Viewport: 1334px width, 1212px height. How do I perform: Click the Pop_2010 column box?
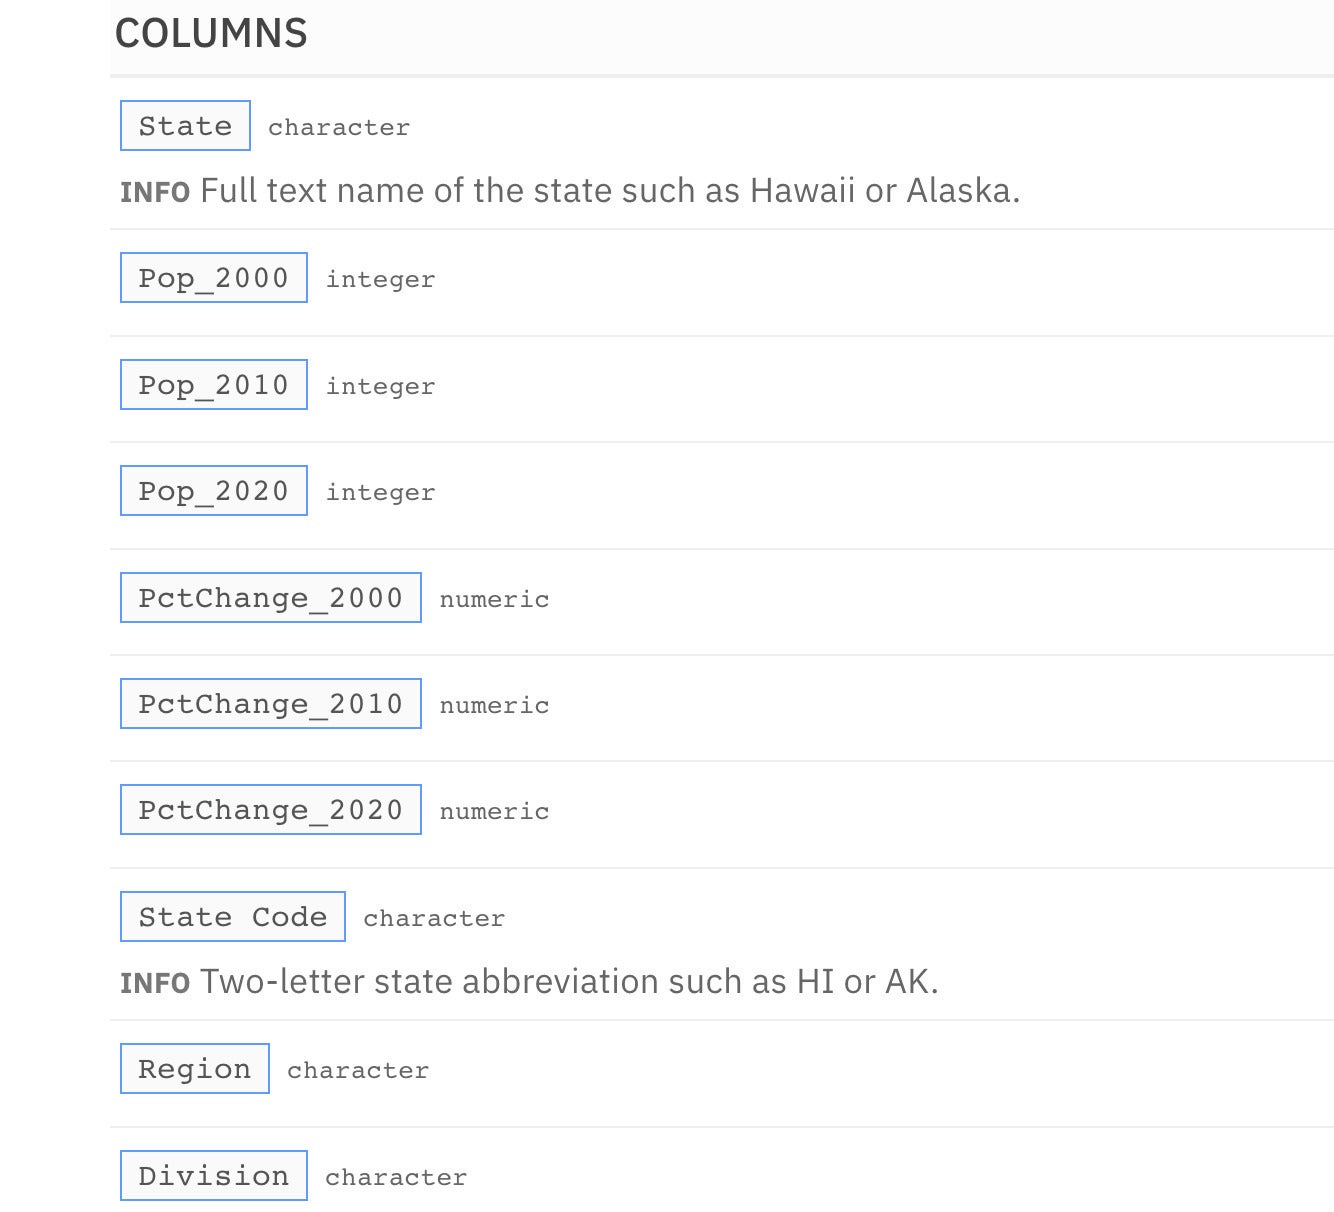214,385
